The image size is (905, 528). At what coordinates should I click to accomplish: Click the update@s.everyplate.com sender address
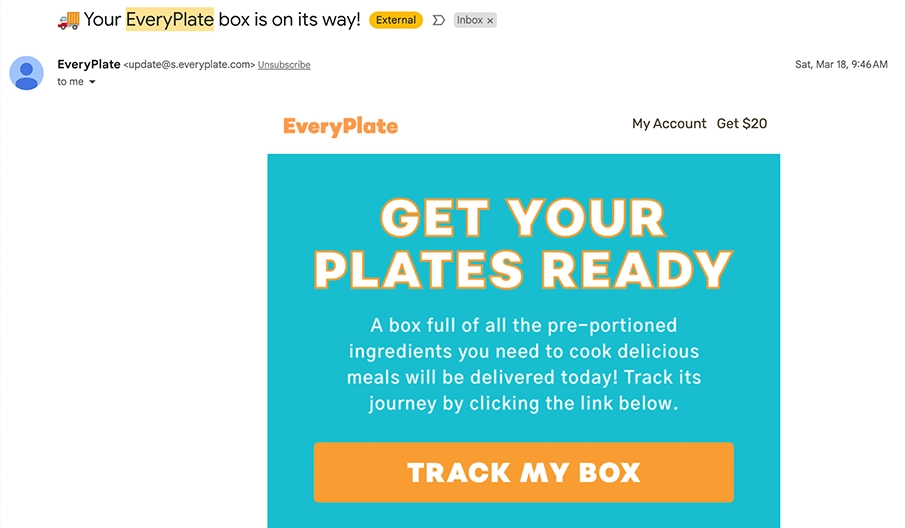point(189,65)
